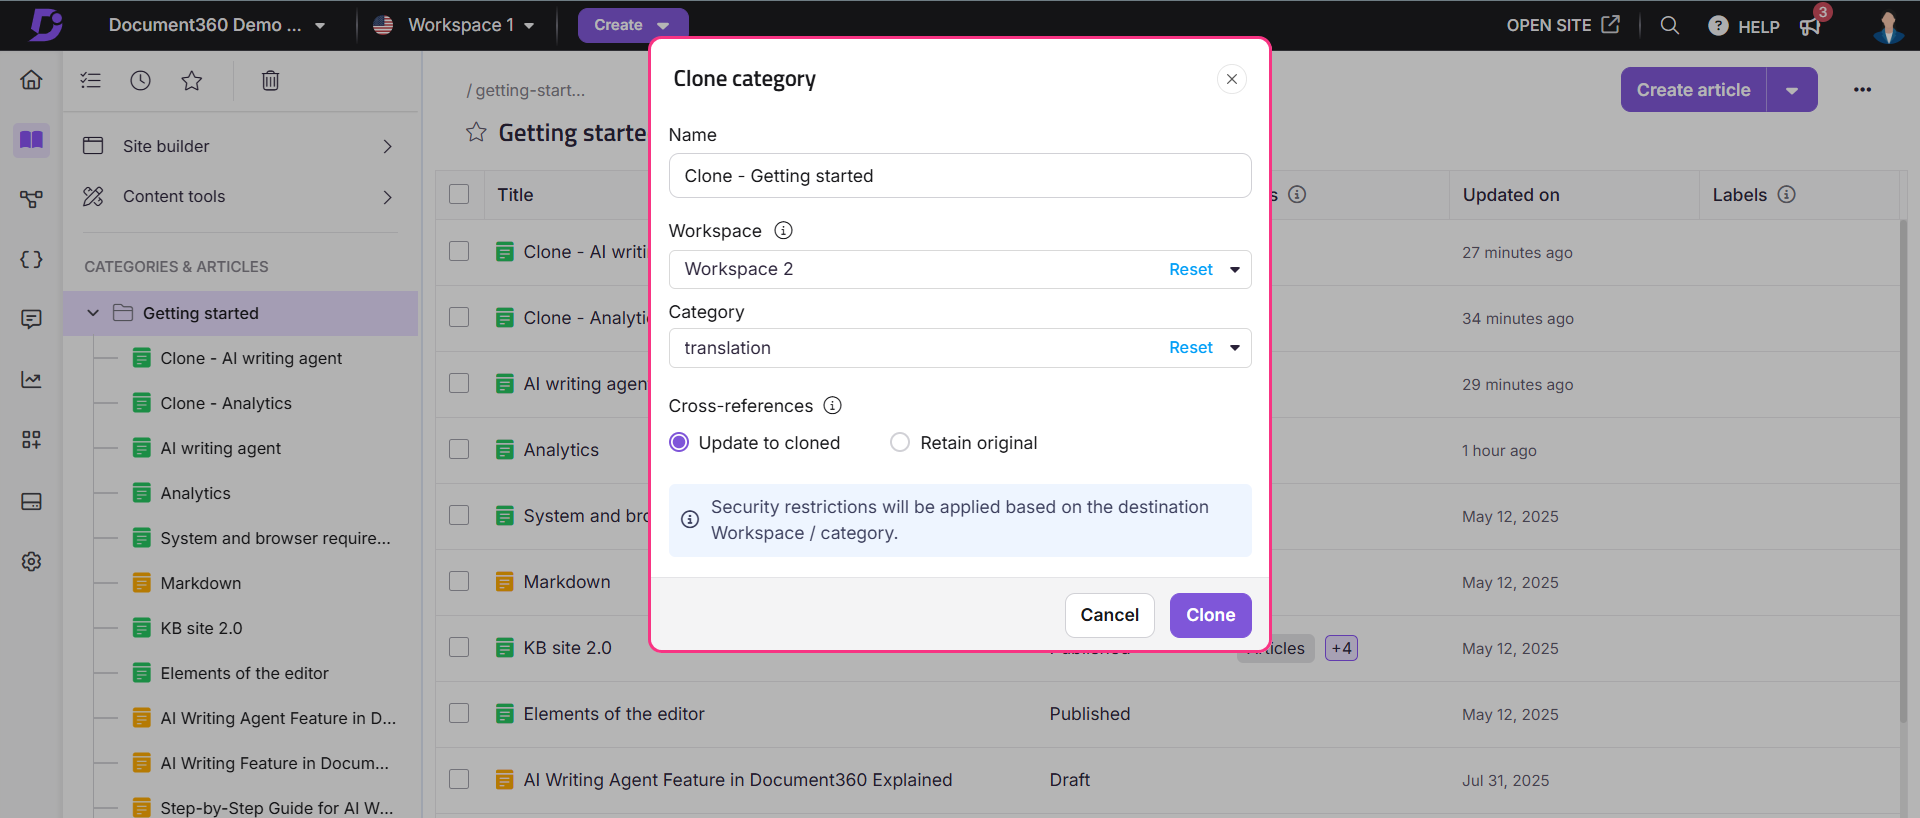This screenshot has width=1920, height=818.
Task: Open AI Writing Agent Feature in Document360 Explained
Action: [x=738, y=780]
